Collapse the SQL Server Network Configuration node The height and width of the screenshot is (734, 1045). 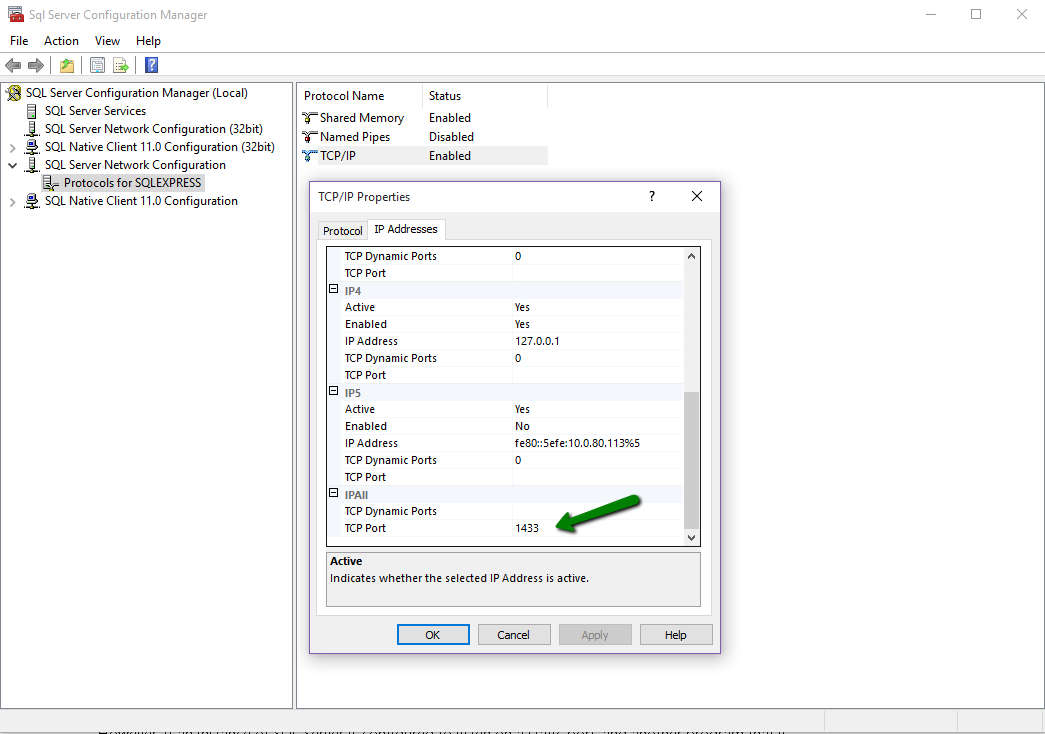[x=12, y=164]
